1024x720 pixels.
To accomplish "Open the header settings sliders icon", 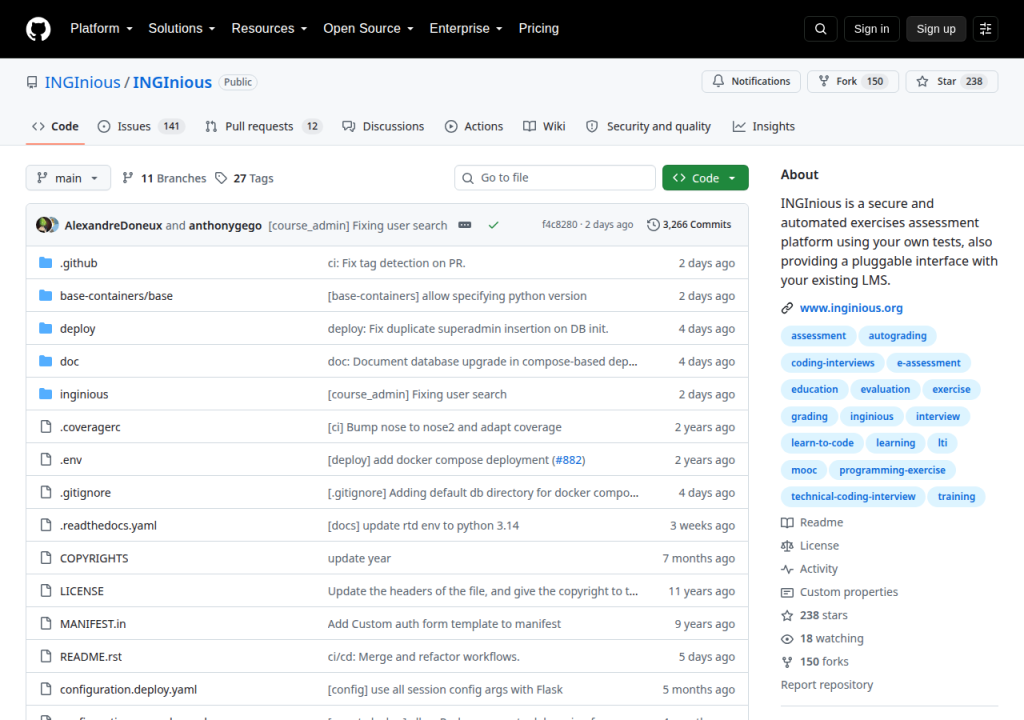I will tap(985, 29).
